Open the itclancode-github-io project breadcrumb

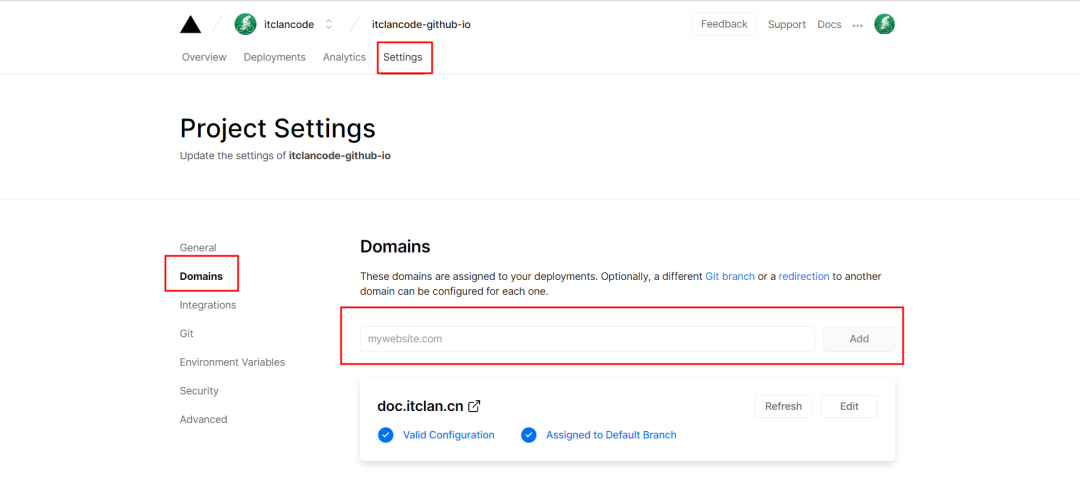(421, 24)
